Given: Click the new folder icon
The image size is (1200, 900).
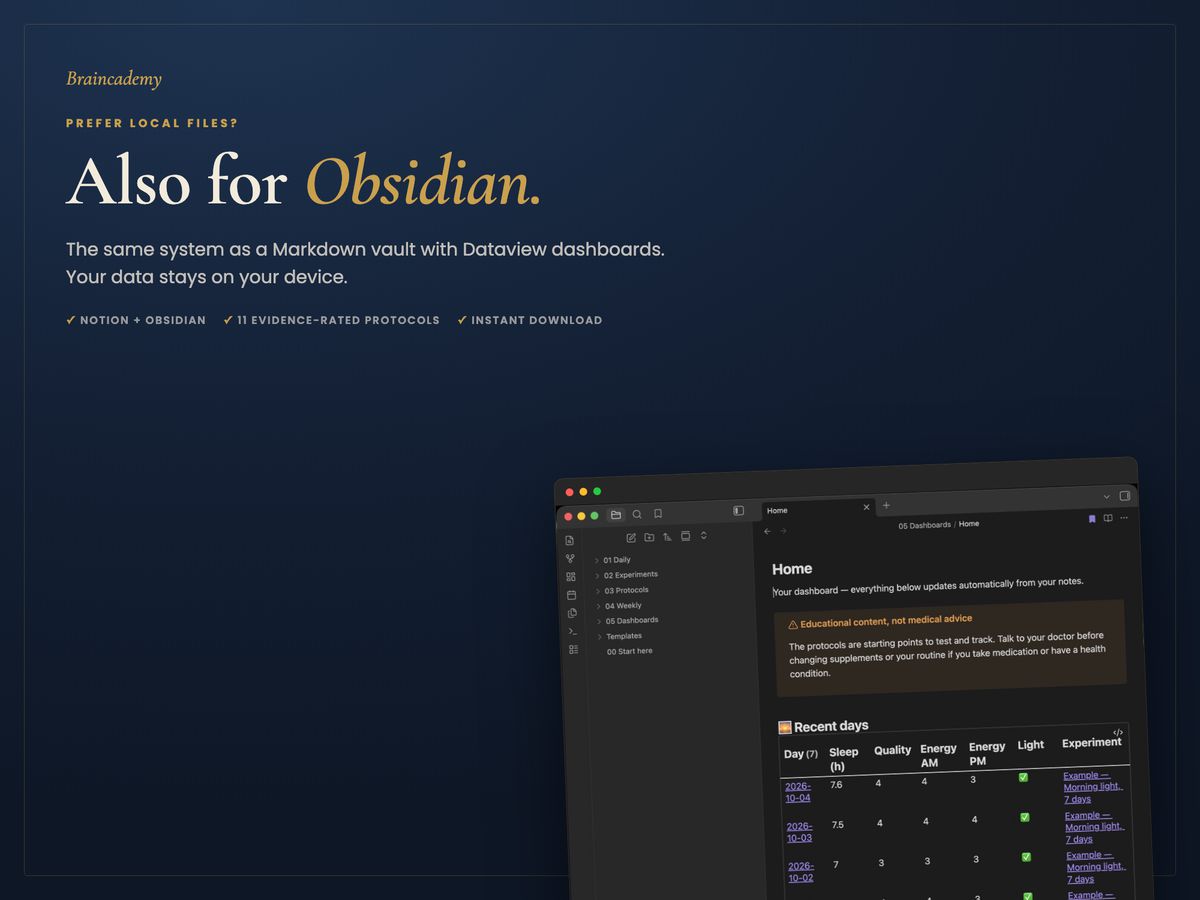Looking at the screenshot, I should [x=649, y=538].
